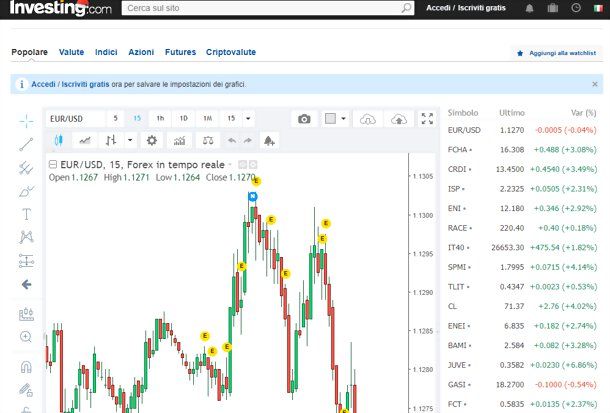This screenshot has width=610, height=413.
Task: Save chart layout to cloud
Action: 399,119
